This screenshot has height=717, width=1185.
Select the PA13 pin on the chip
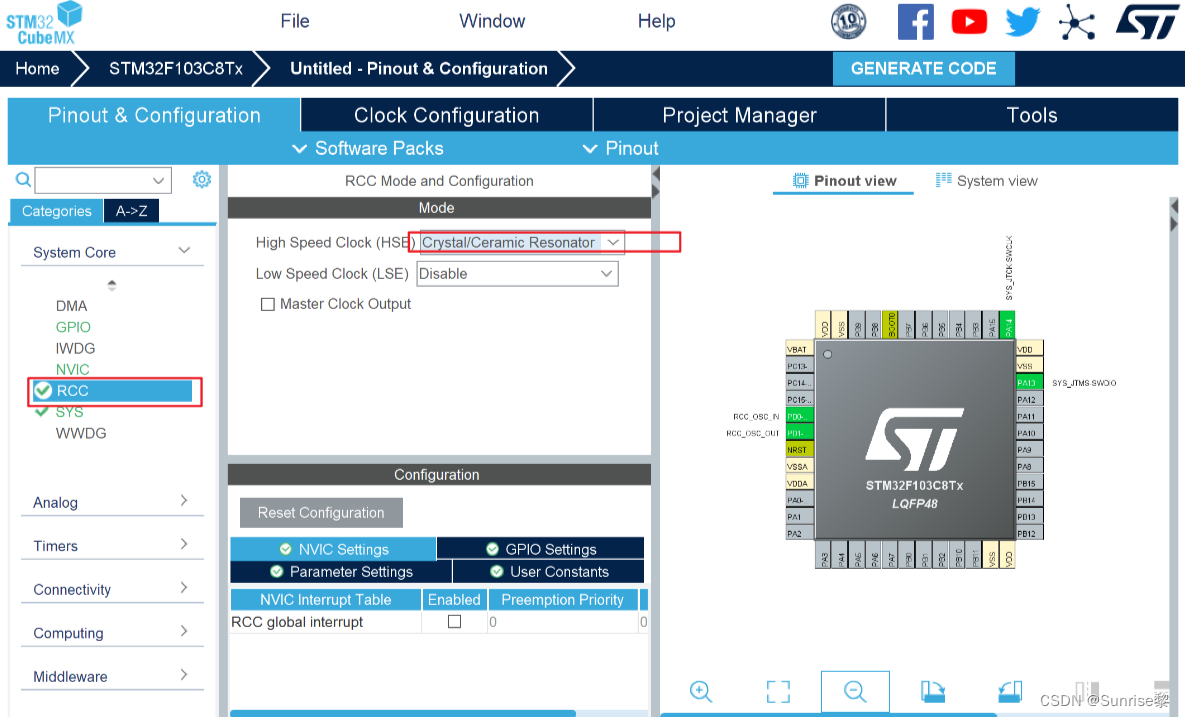(x=1029, y=382)
